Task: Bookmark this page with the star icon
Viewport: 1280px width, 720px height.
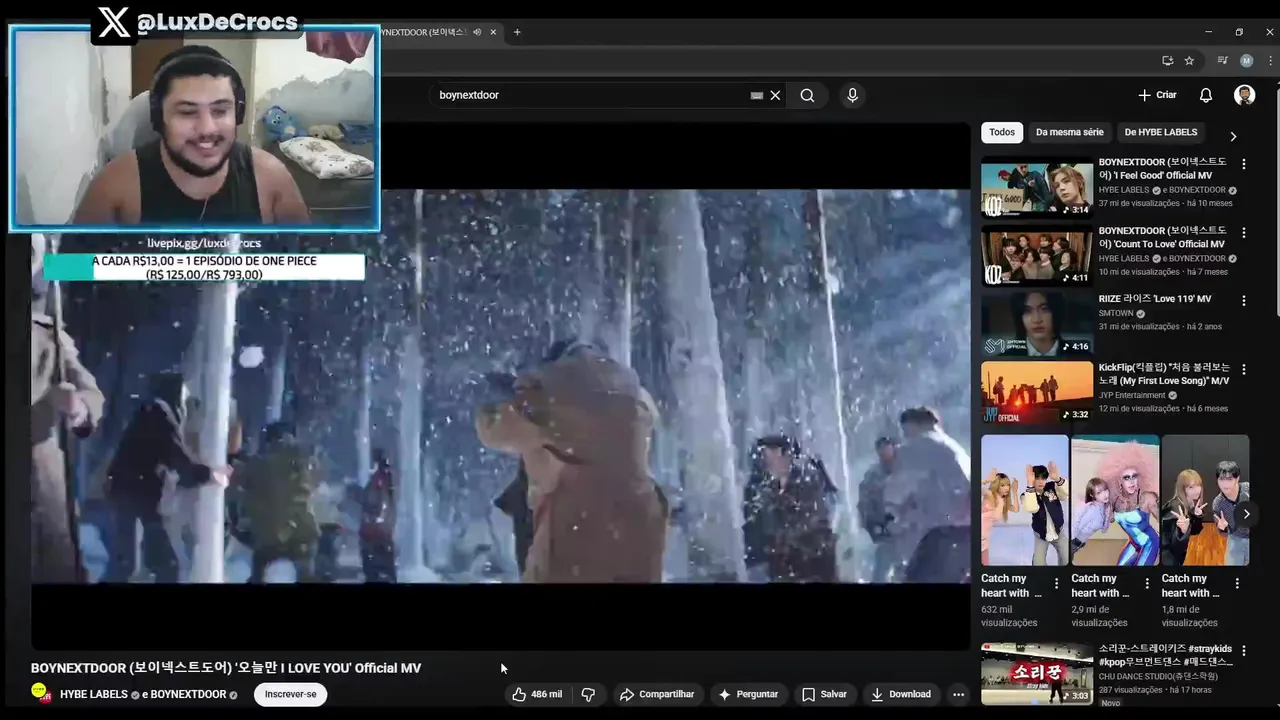Action: point(1189,61)
